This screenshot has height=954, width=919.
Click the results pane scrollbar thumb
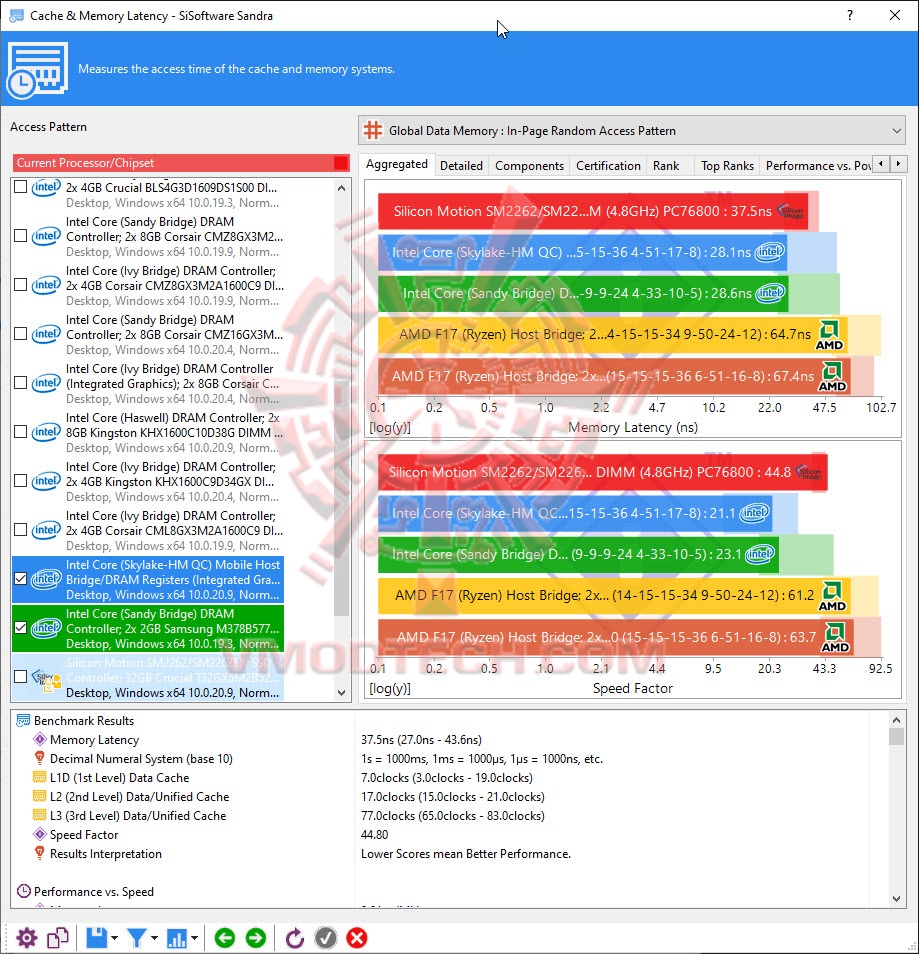tap(896, 737)
